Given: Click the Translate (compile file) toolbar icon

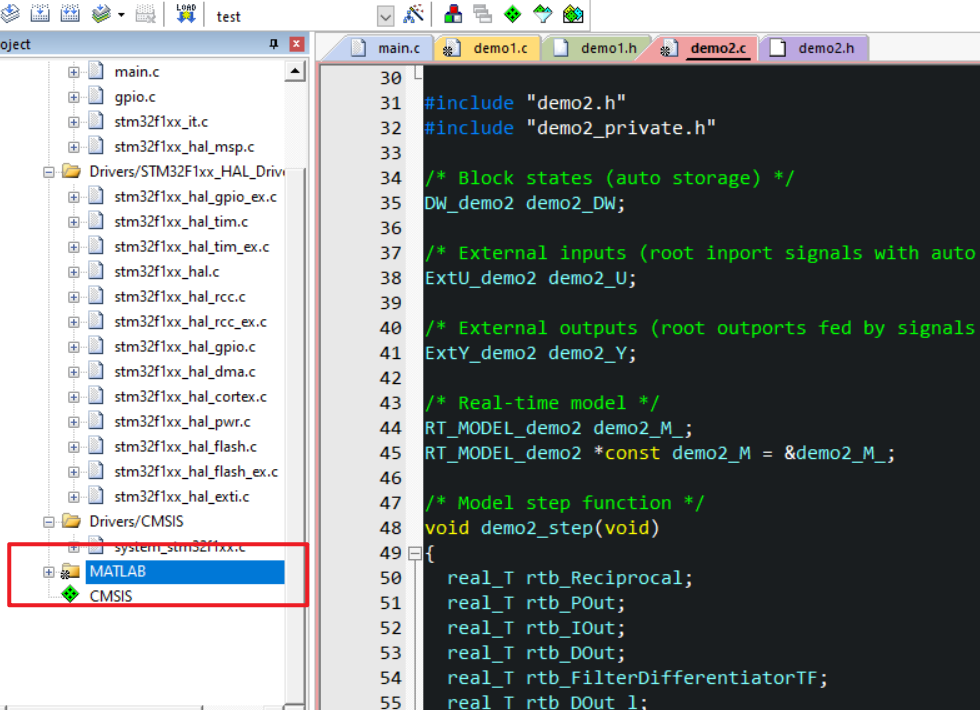Looking at the screenshot, I should coord(9,14).
